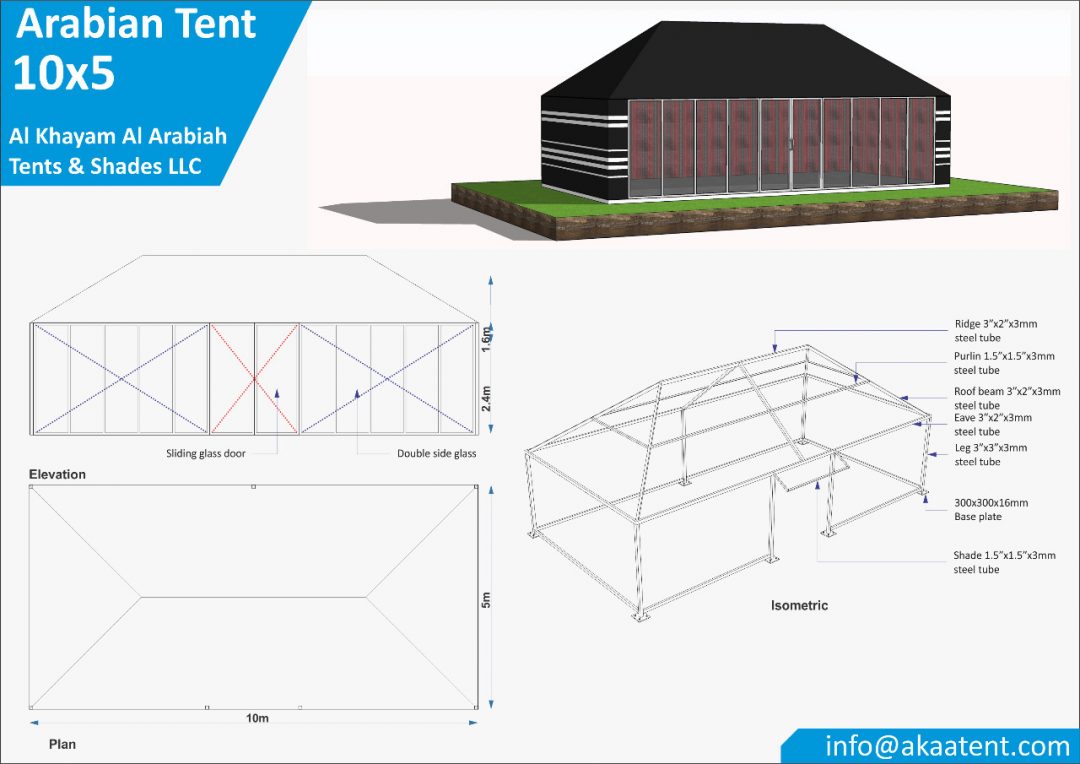
Task: Click the Al Khayam Al Arabiah company name
Action: [x=118, y=137]
